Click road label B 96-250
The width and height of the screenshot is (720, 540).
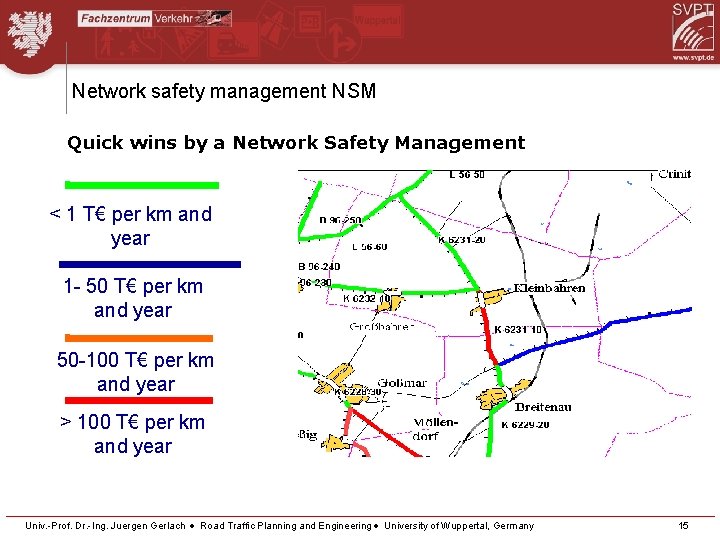[340, 220]
